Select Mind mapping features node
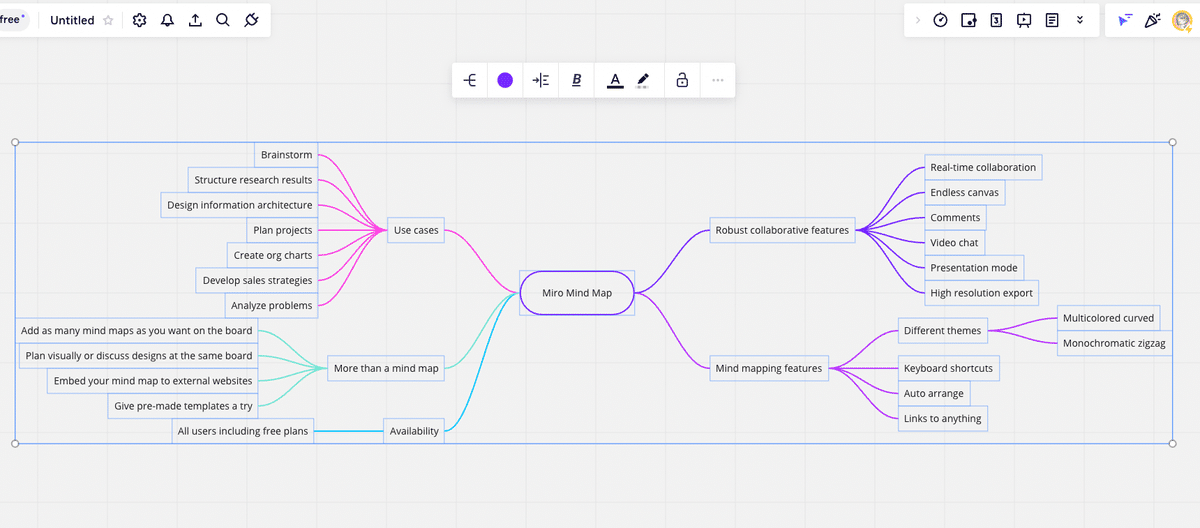 769,368
